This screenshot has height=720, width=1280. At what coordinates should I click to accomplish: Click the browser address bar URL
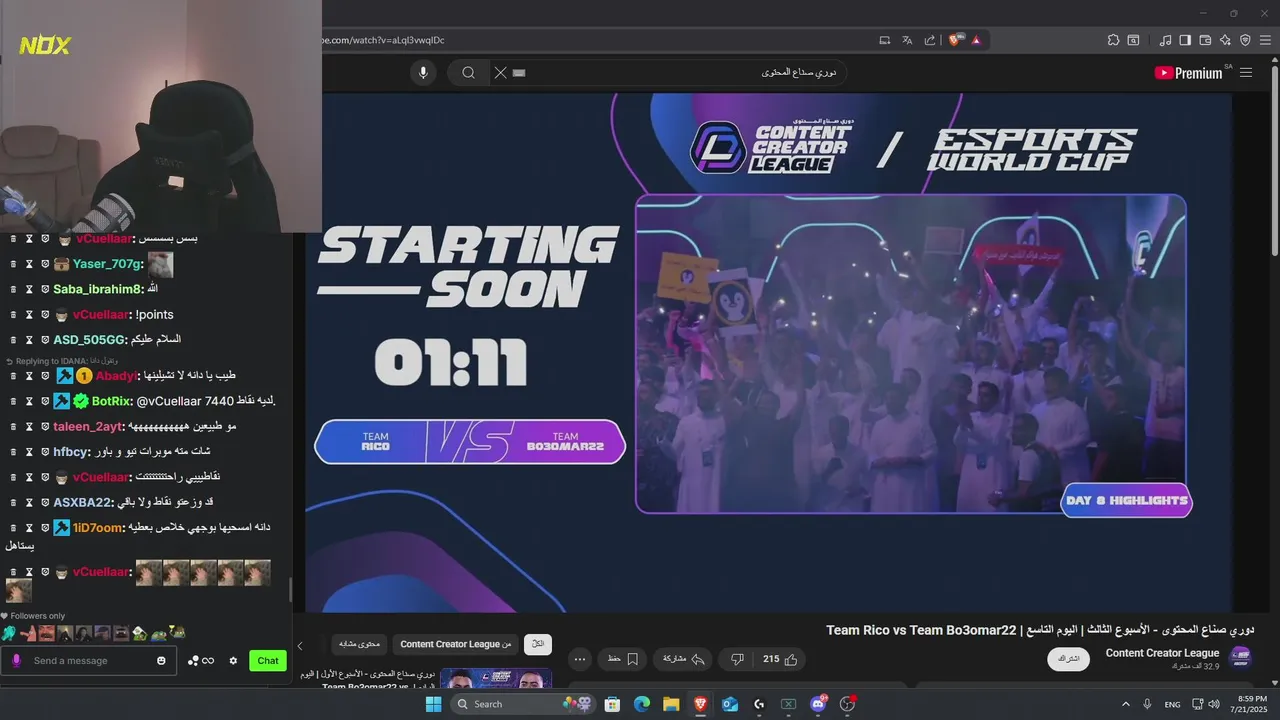click(384, 40)
